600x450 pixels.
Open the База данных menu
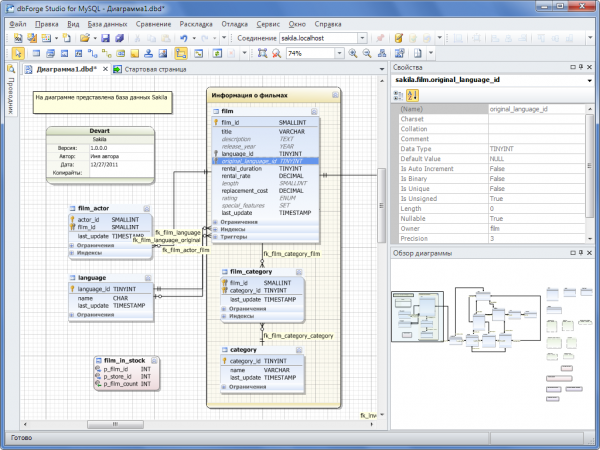(107, 24)
